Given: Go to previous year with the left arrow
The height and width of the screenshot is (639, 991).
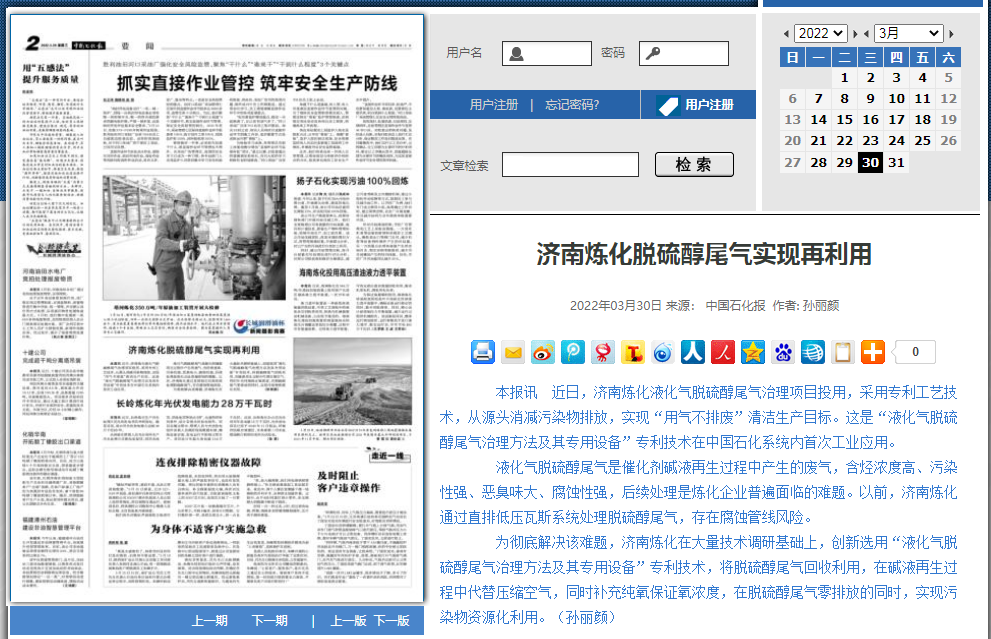Looking at the screenshot, I should [786, 33].
